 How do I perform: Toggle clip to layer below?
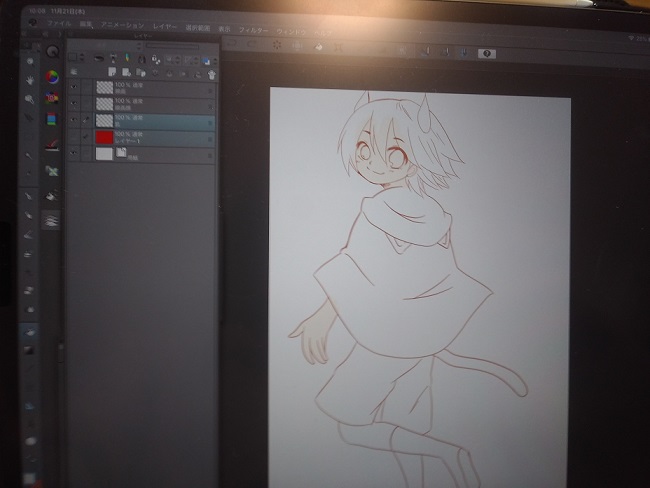point(99,58)
